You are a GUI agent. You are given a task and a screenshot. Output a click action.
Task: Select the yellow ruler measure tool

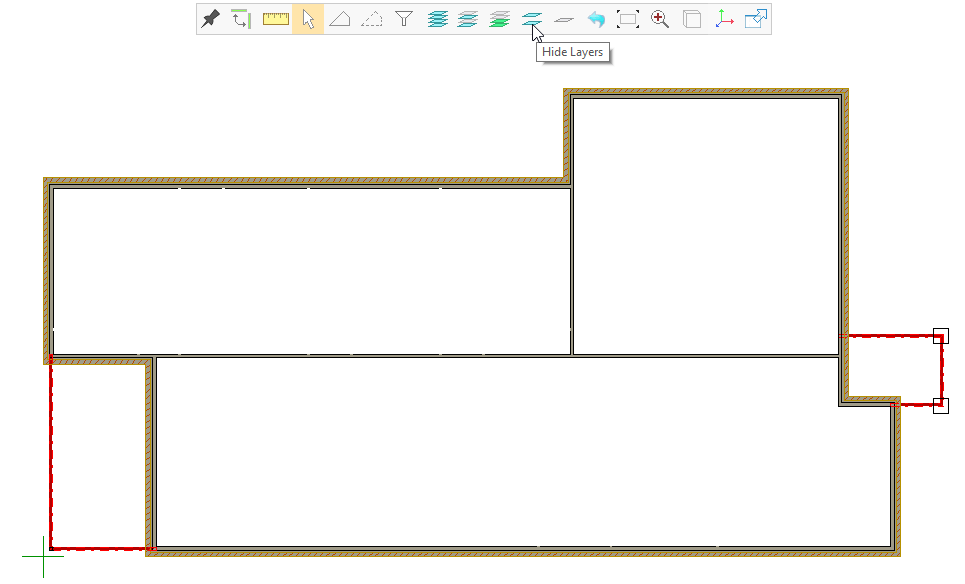(275, 19)
